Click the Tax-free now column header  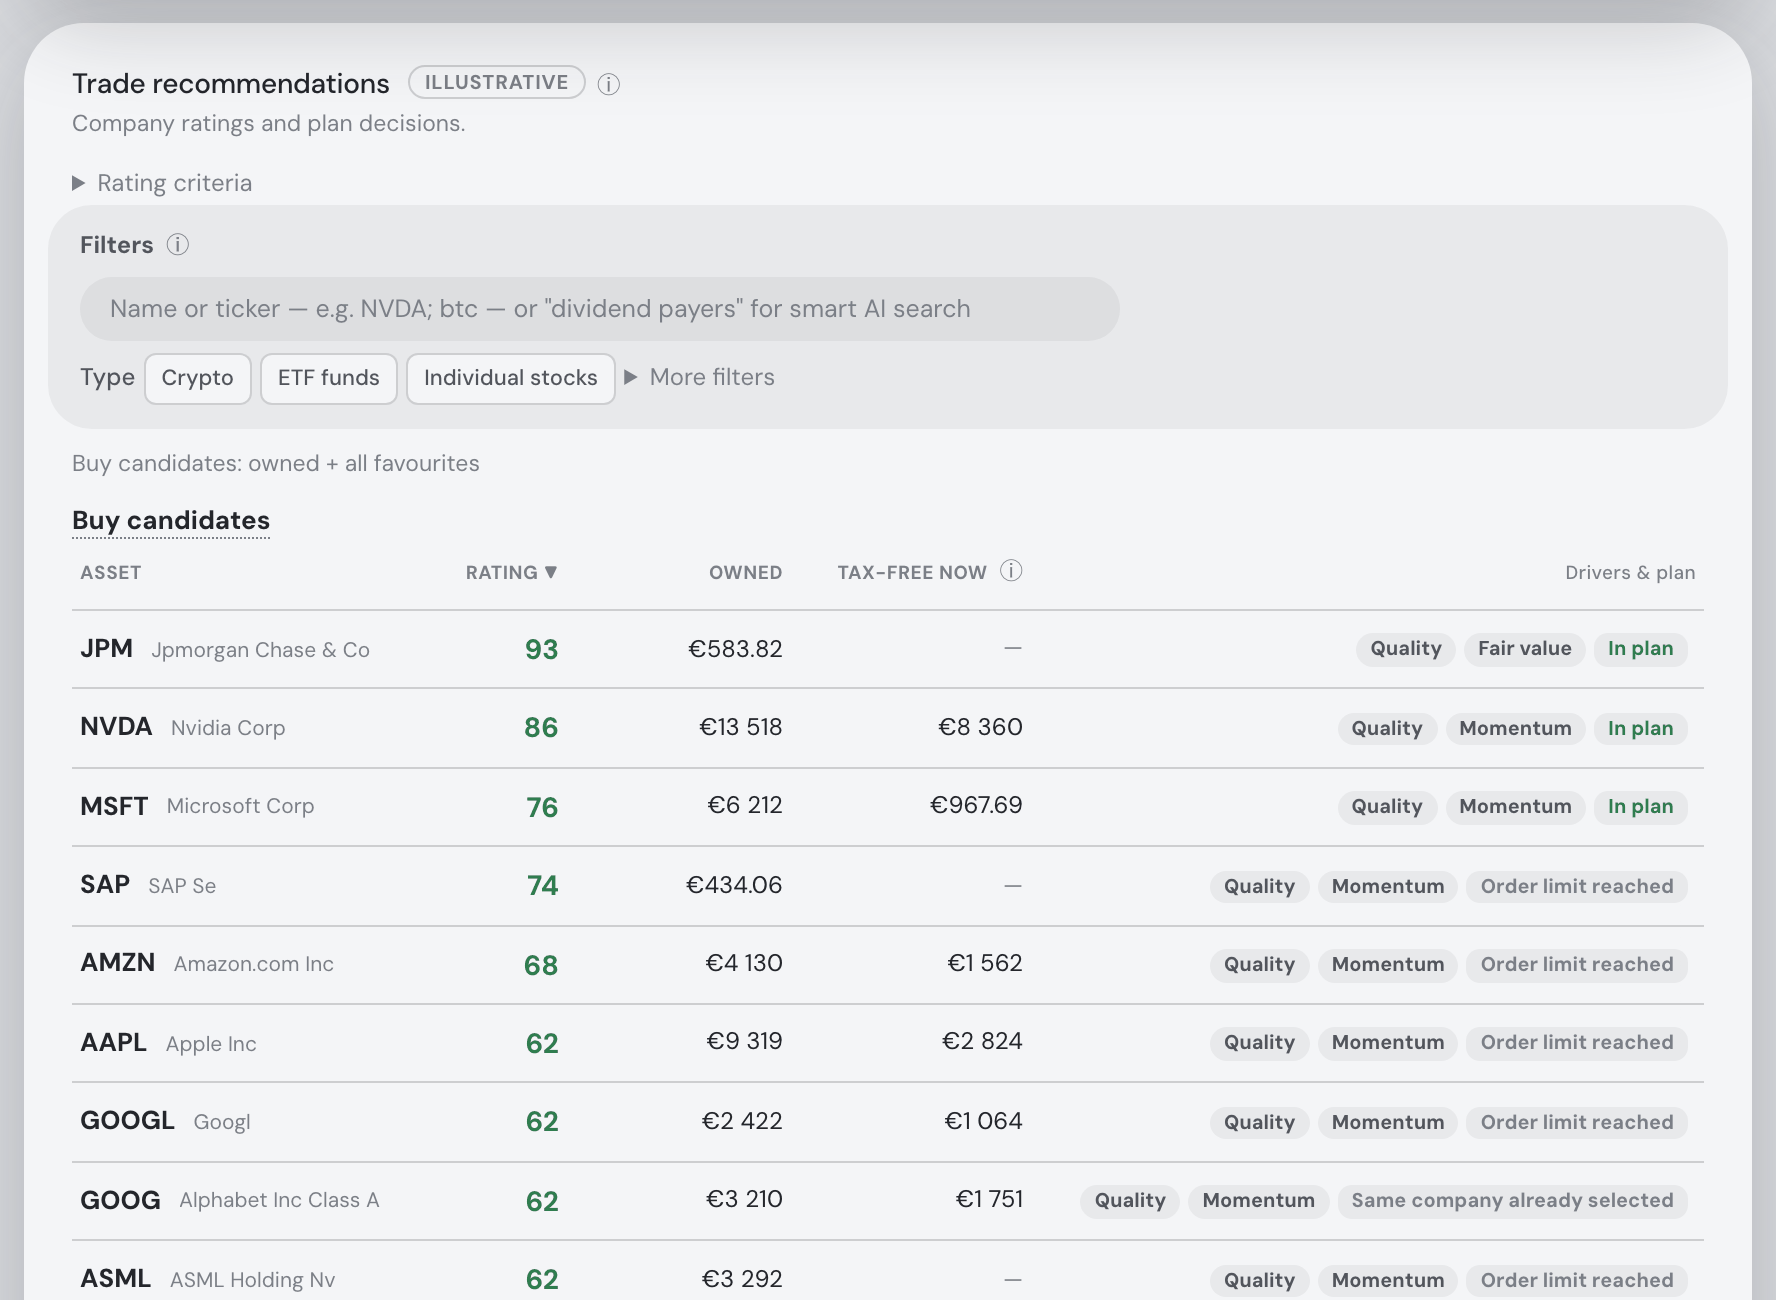point(912,573)
